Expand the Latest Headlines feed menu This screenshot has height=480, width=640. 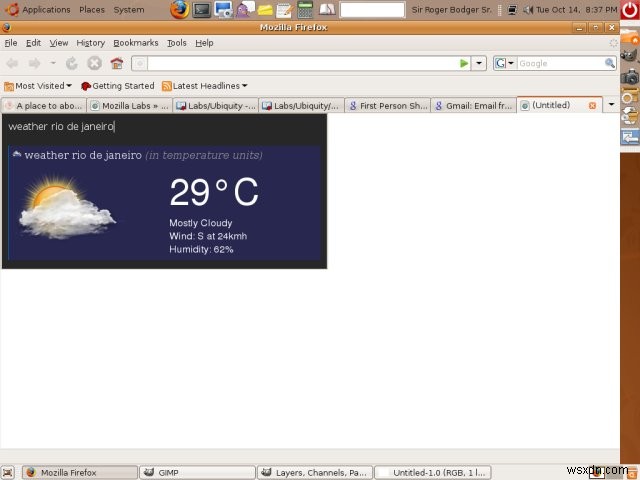point(205,86)
